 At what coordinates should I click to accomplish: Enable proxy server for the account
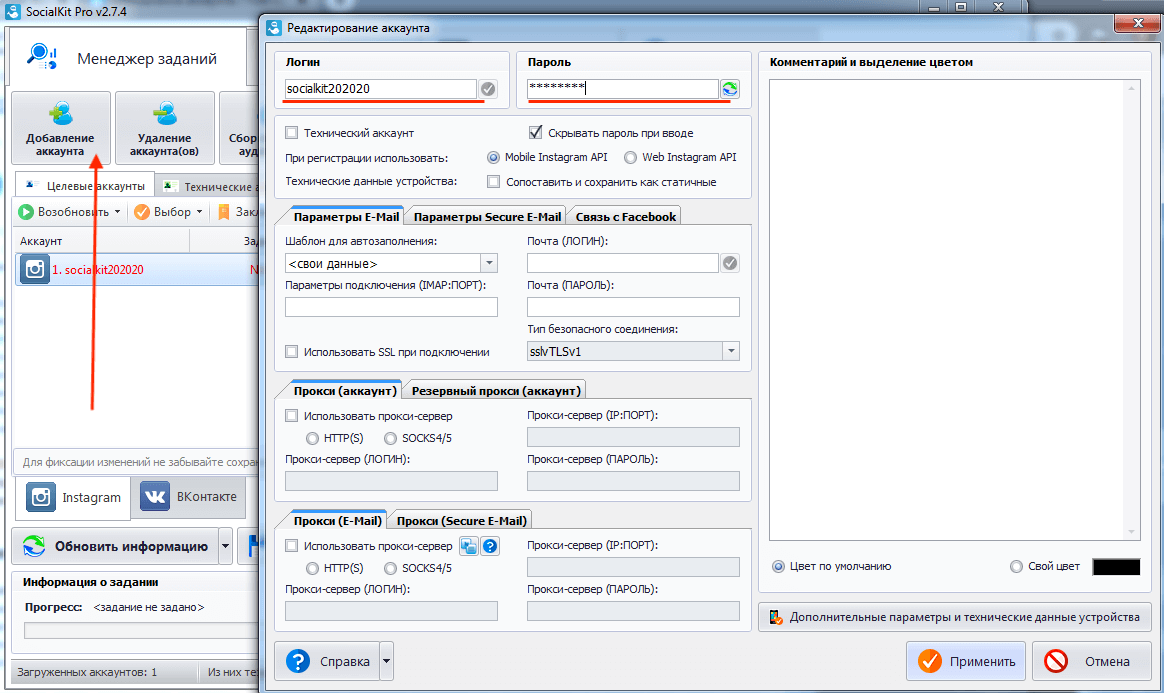coord(292,416)
